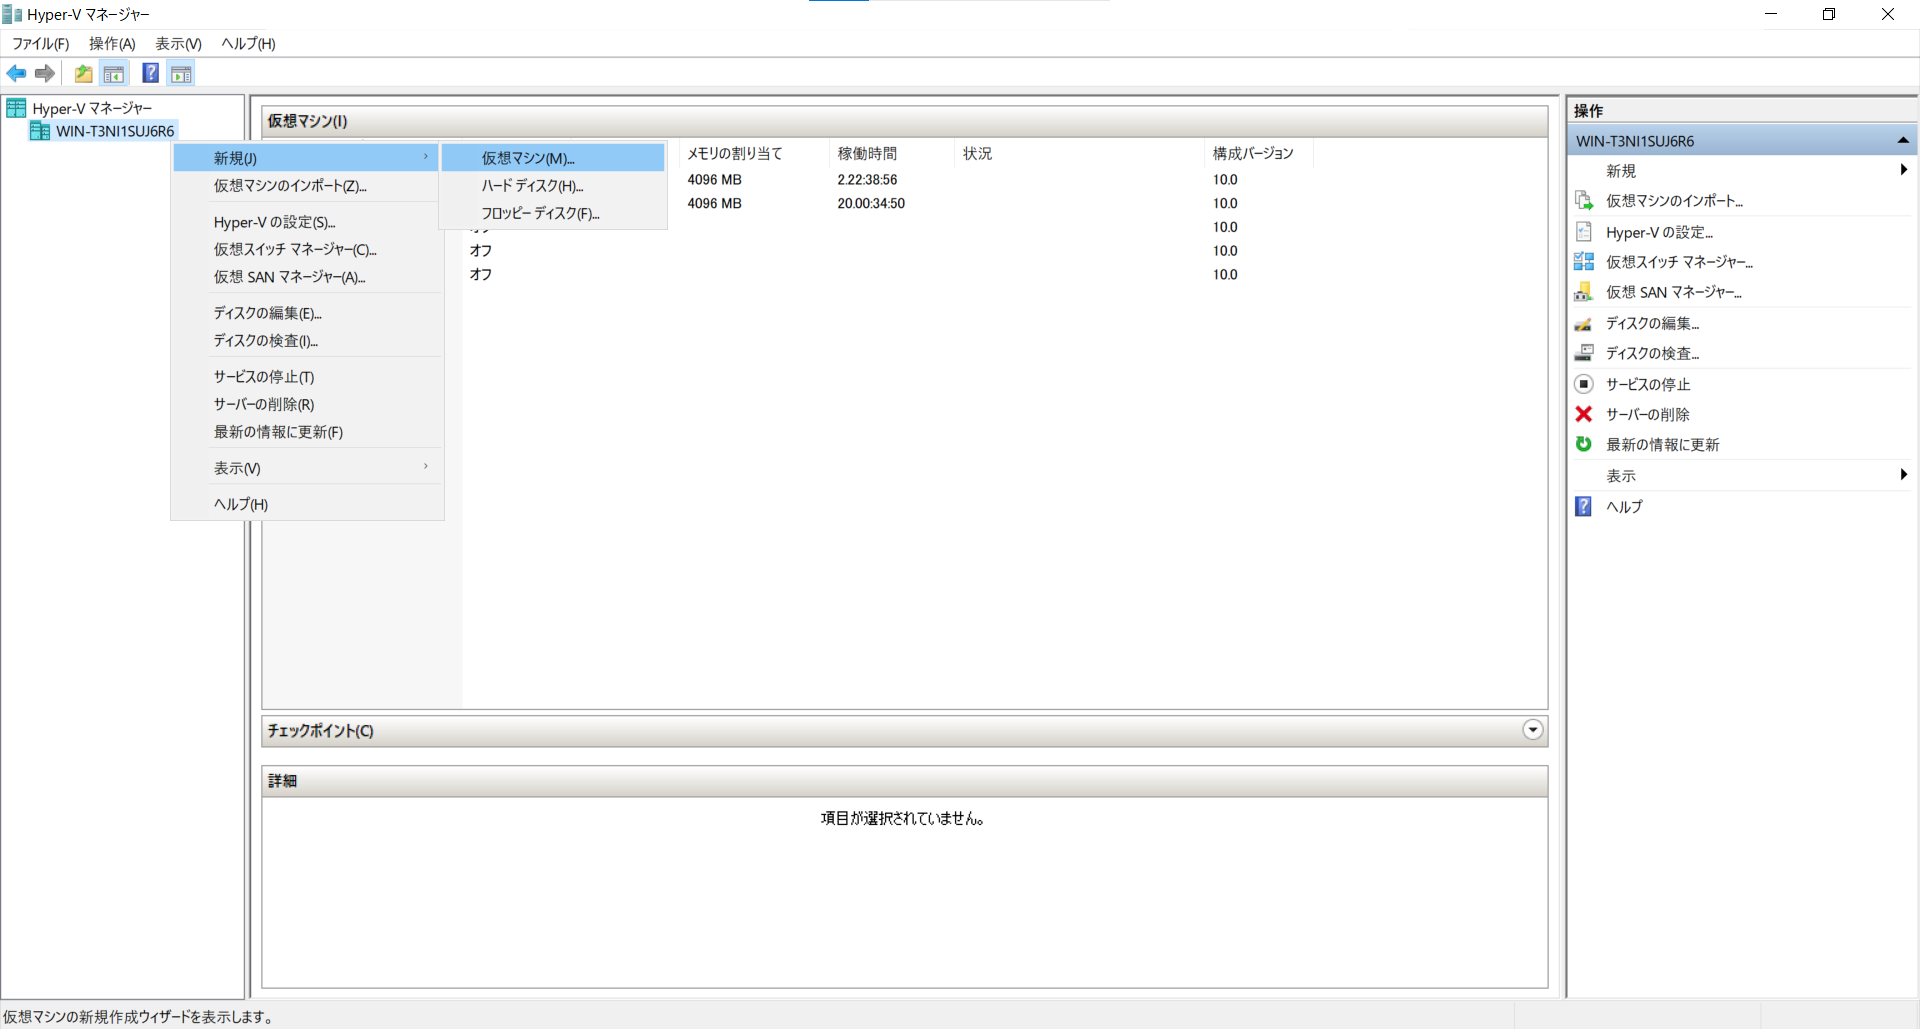Open the ファイル(F) menu

pos(40,44)
